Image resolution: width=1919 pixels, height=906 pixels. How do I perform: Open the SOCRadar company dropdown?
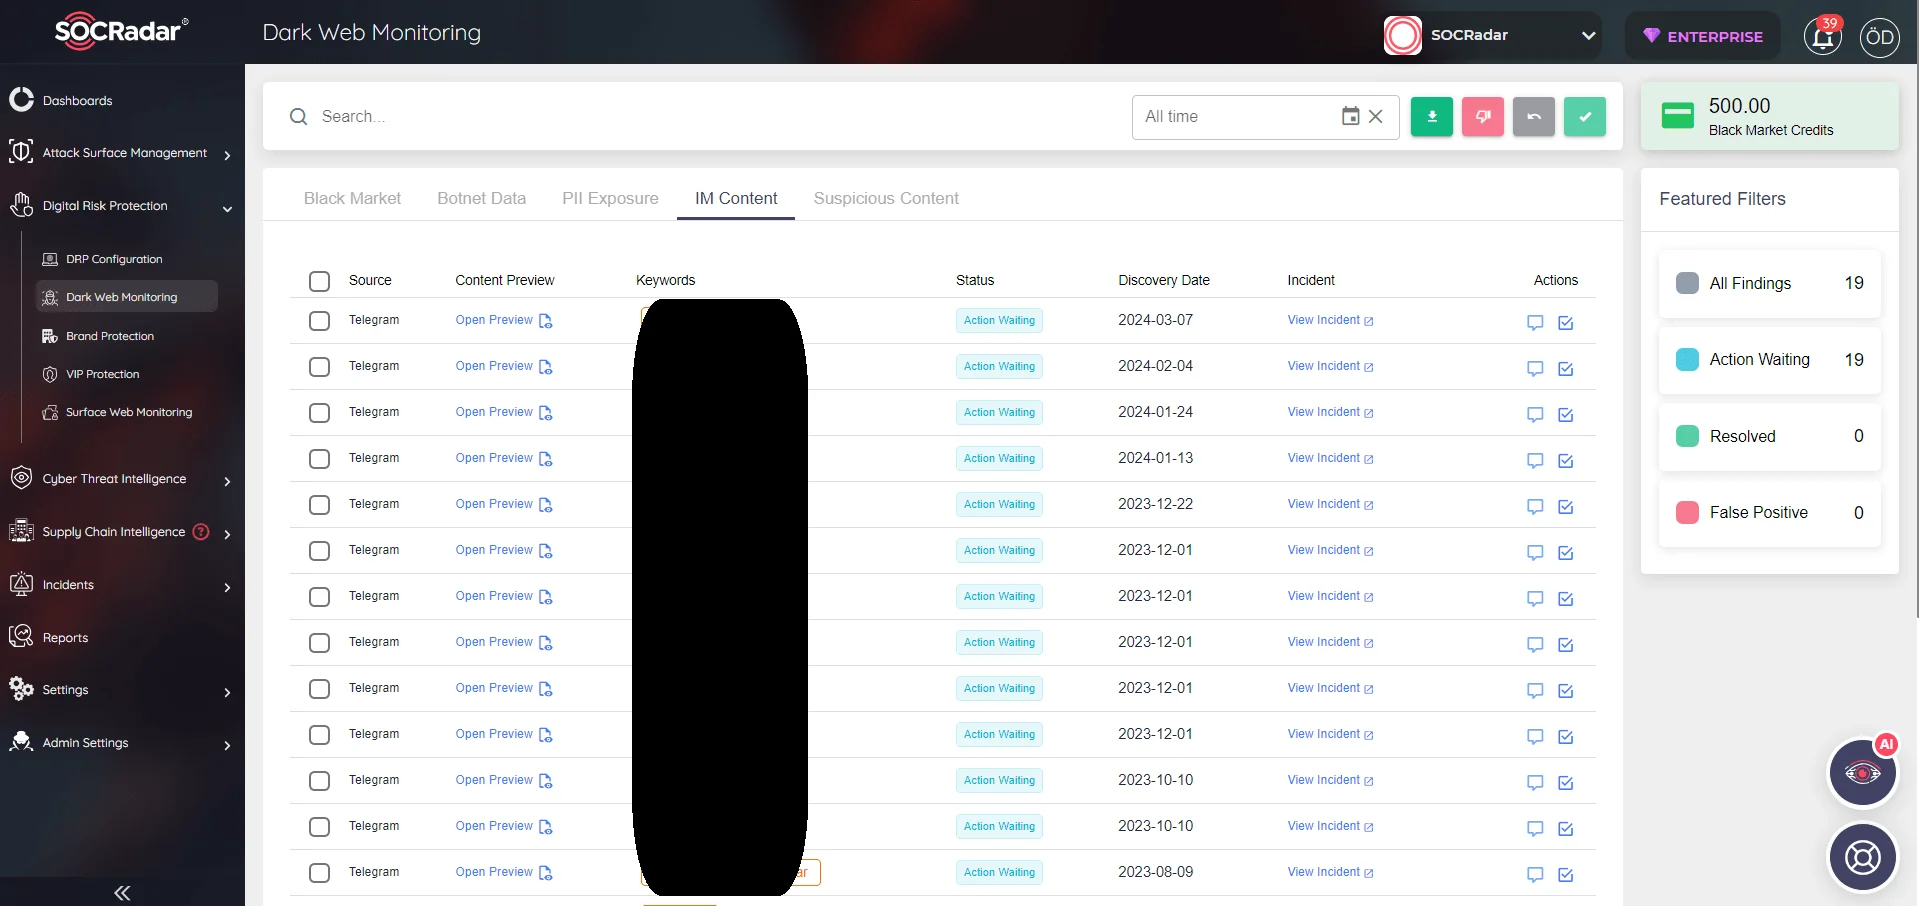[x=1490, y=35]
